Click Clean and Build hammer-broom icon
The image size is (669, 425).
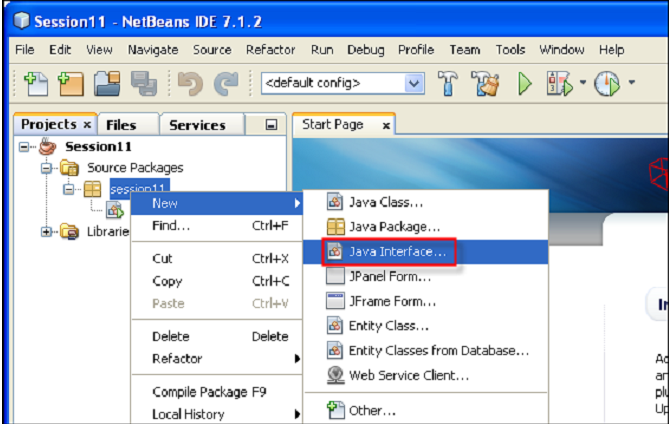[x=485, y=84]
